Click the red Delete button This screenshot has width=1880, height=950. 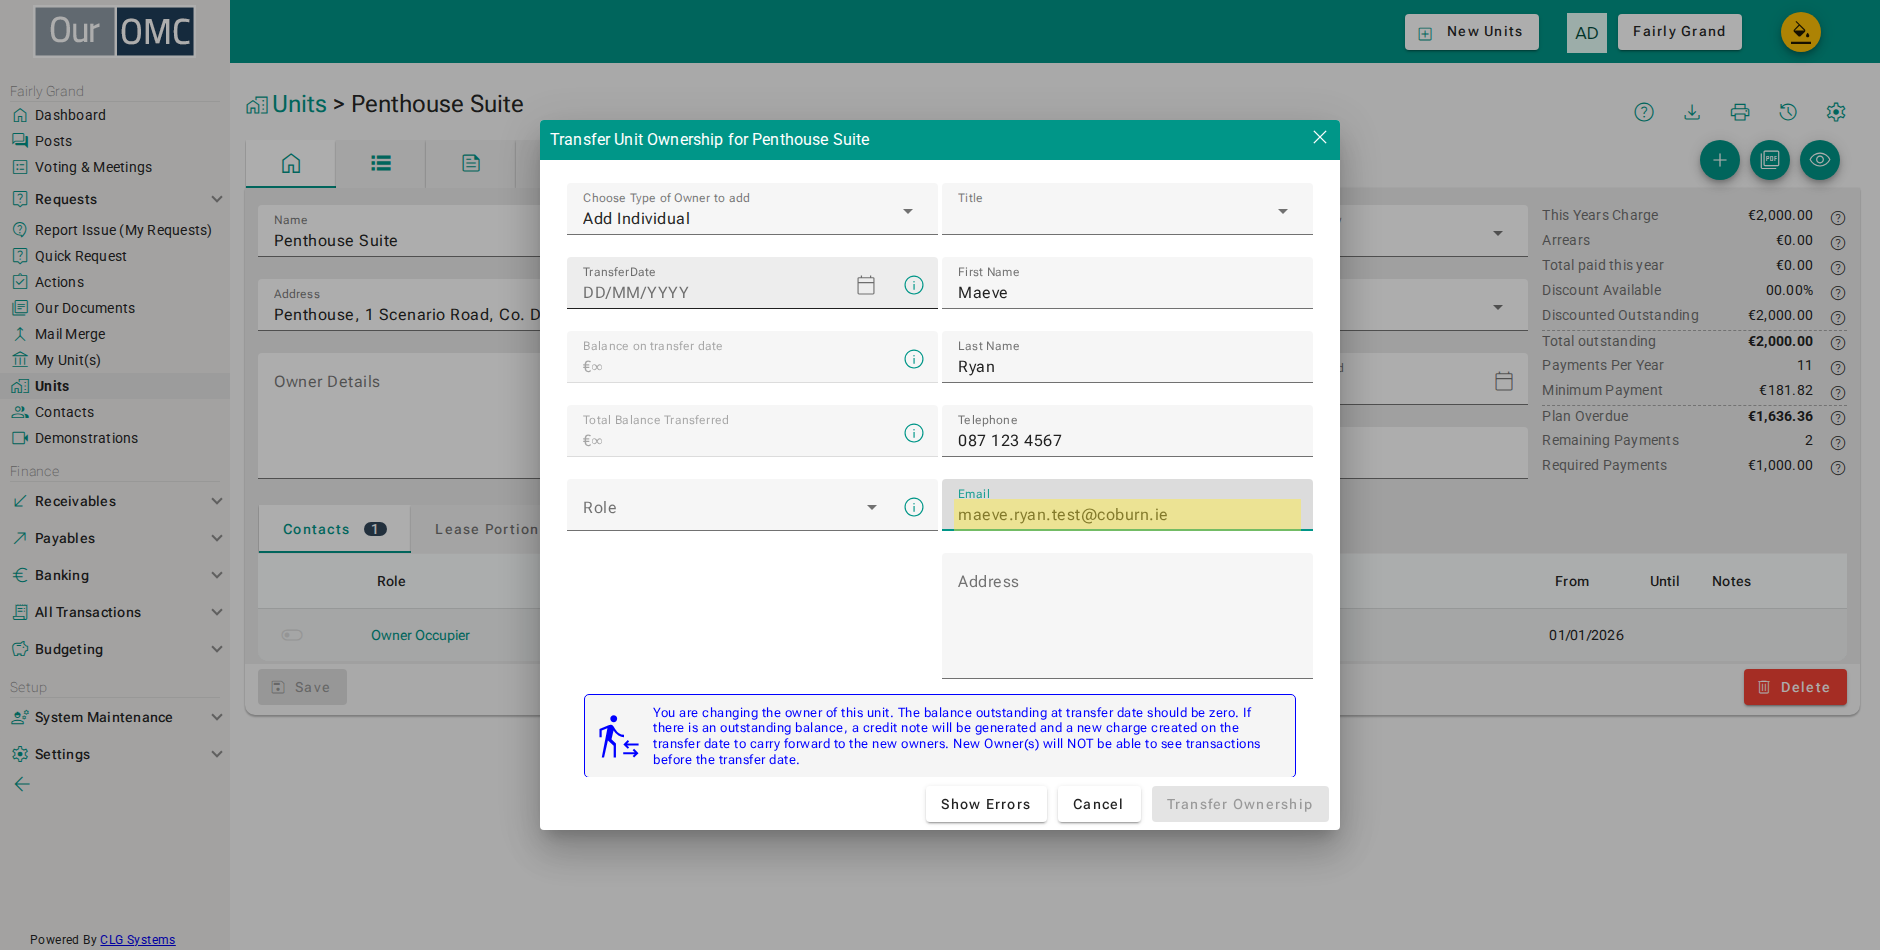(1795, 687)
